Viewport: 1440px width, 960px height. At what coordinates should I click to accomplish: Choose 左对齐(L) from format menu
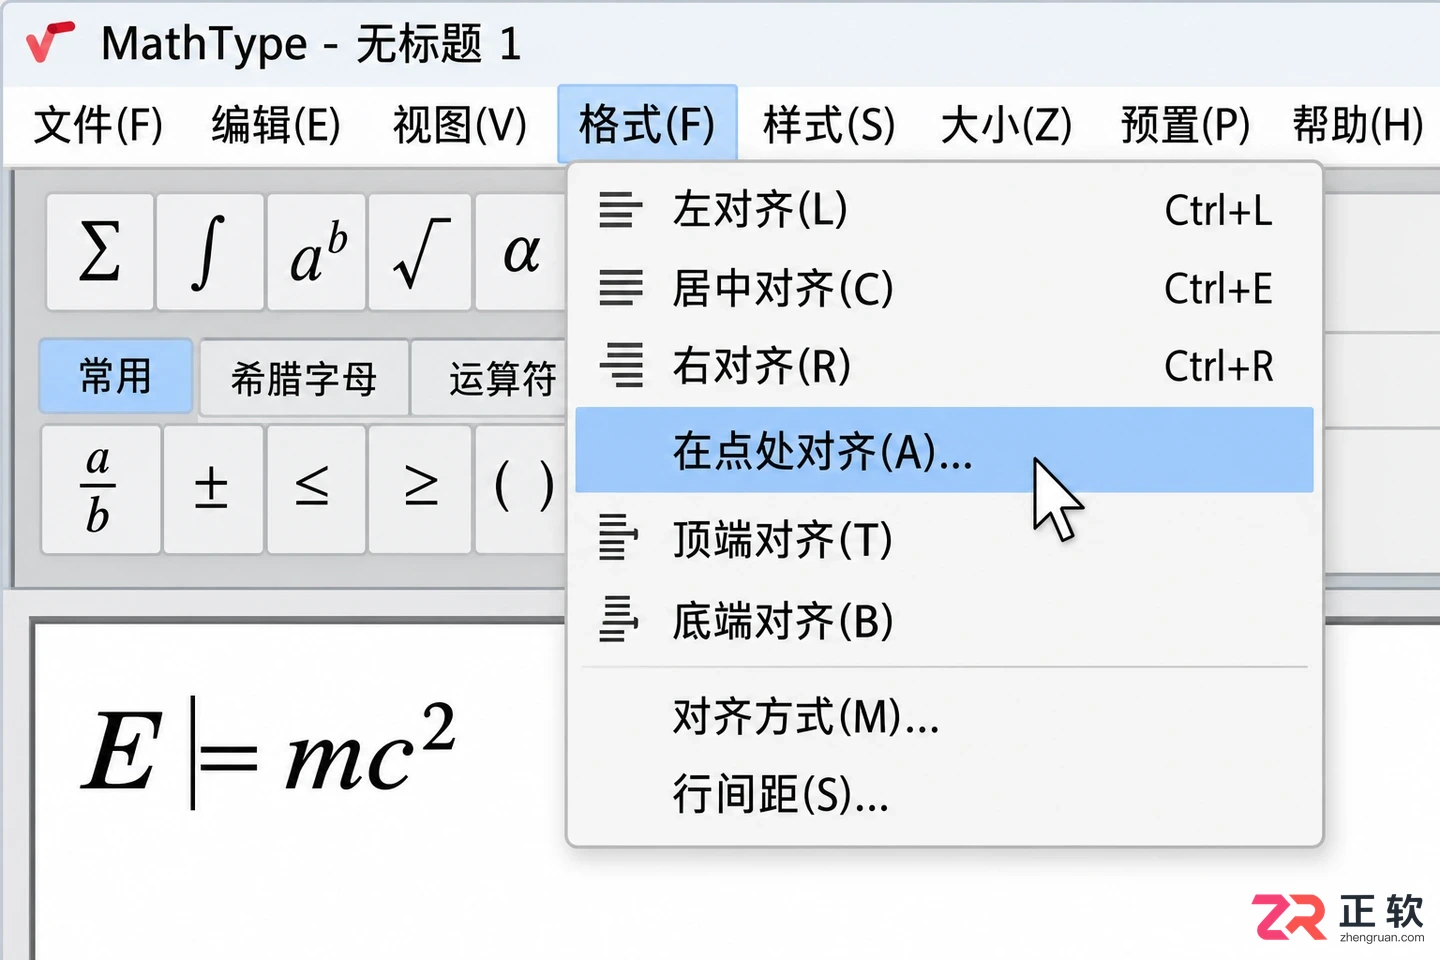point(944,210)
